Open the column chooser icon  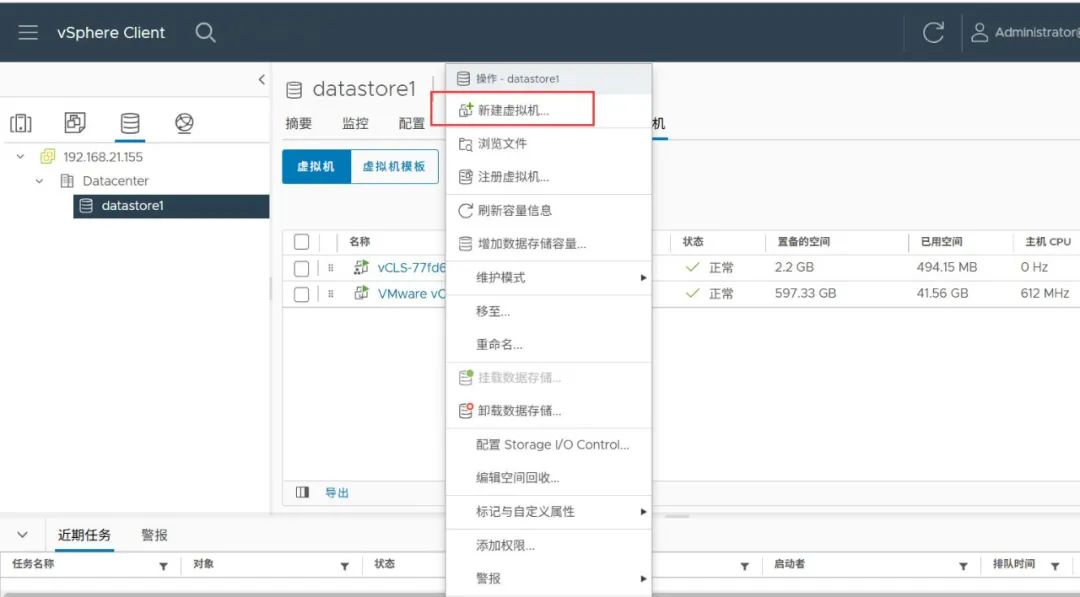[302, 492]
